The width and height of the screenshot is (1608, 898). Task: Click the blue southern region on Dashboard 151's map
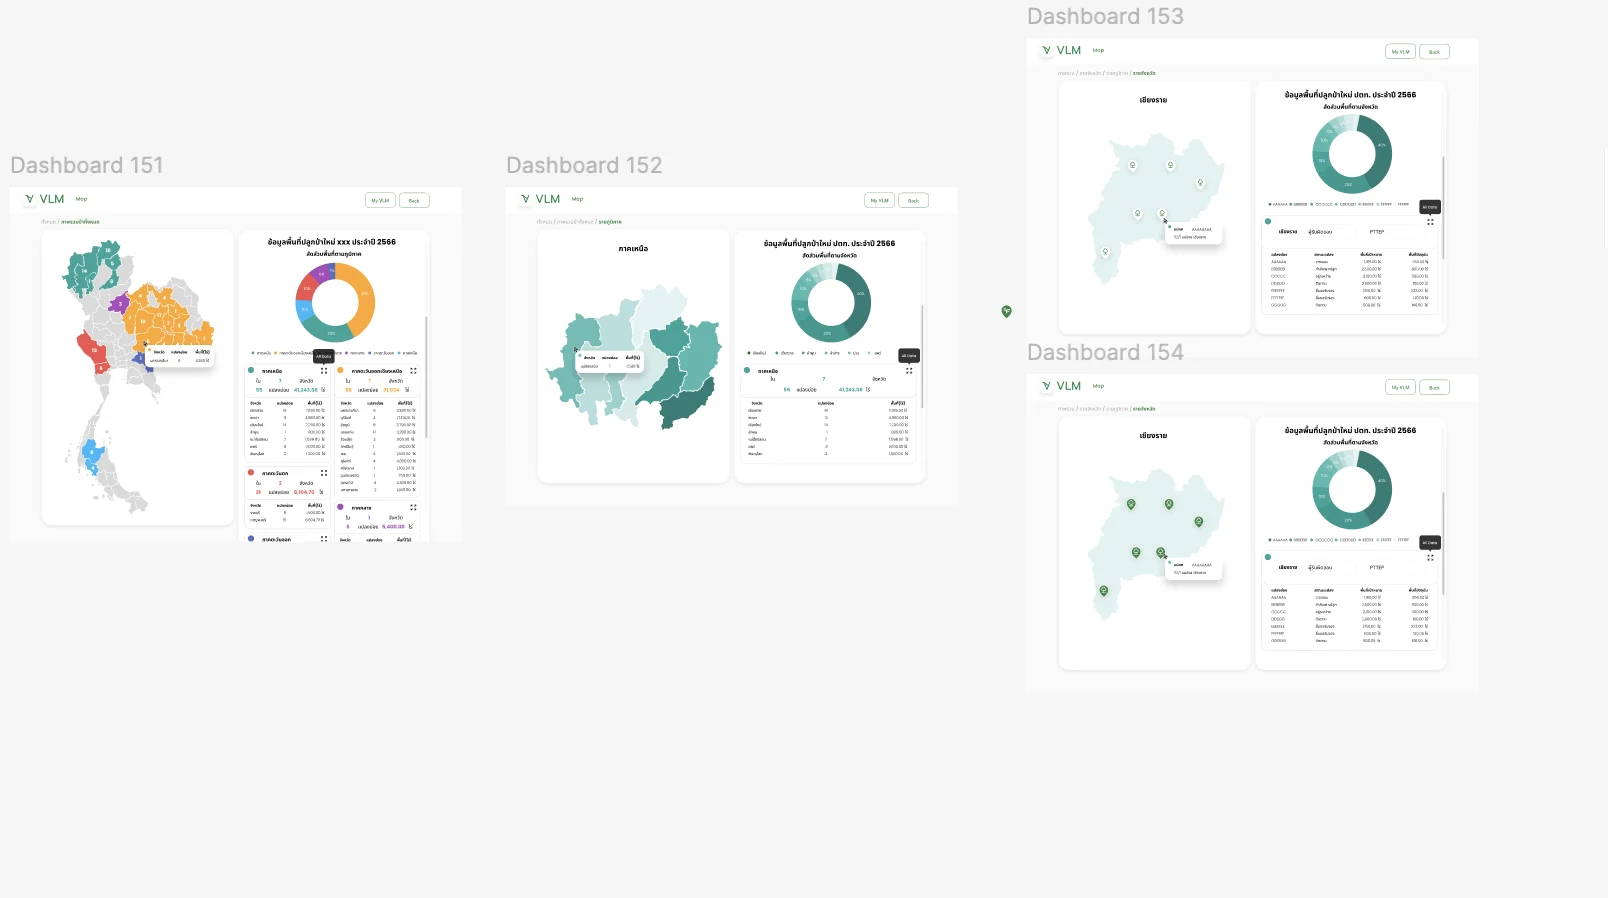[x=92, y=454]
